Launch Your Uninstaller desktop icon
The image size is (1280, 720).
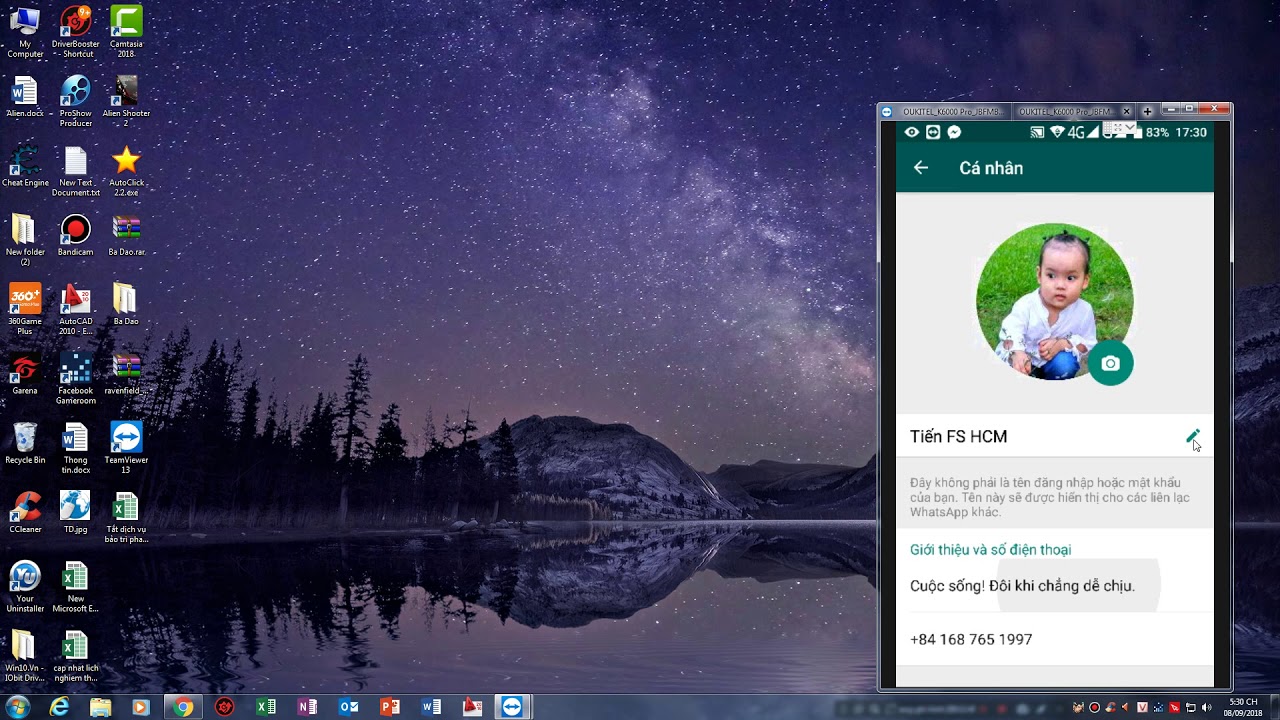25,586
